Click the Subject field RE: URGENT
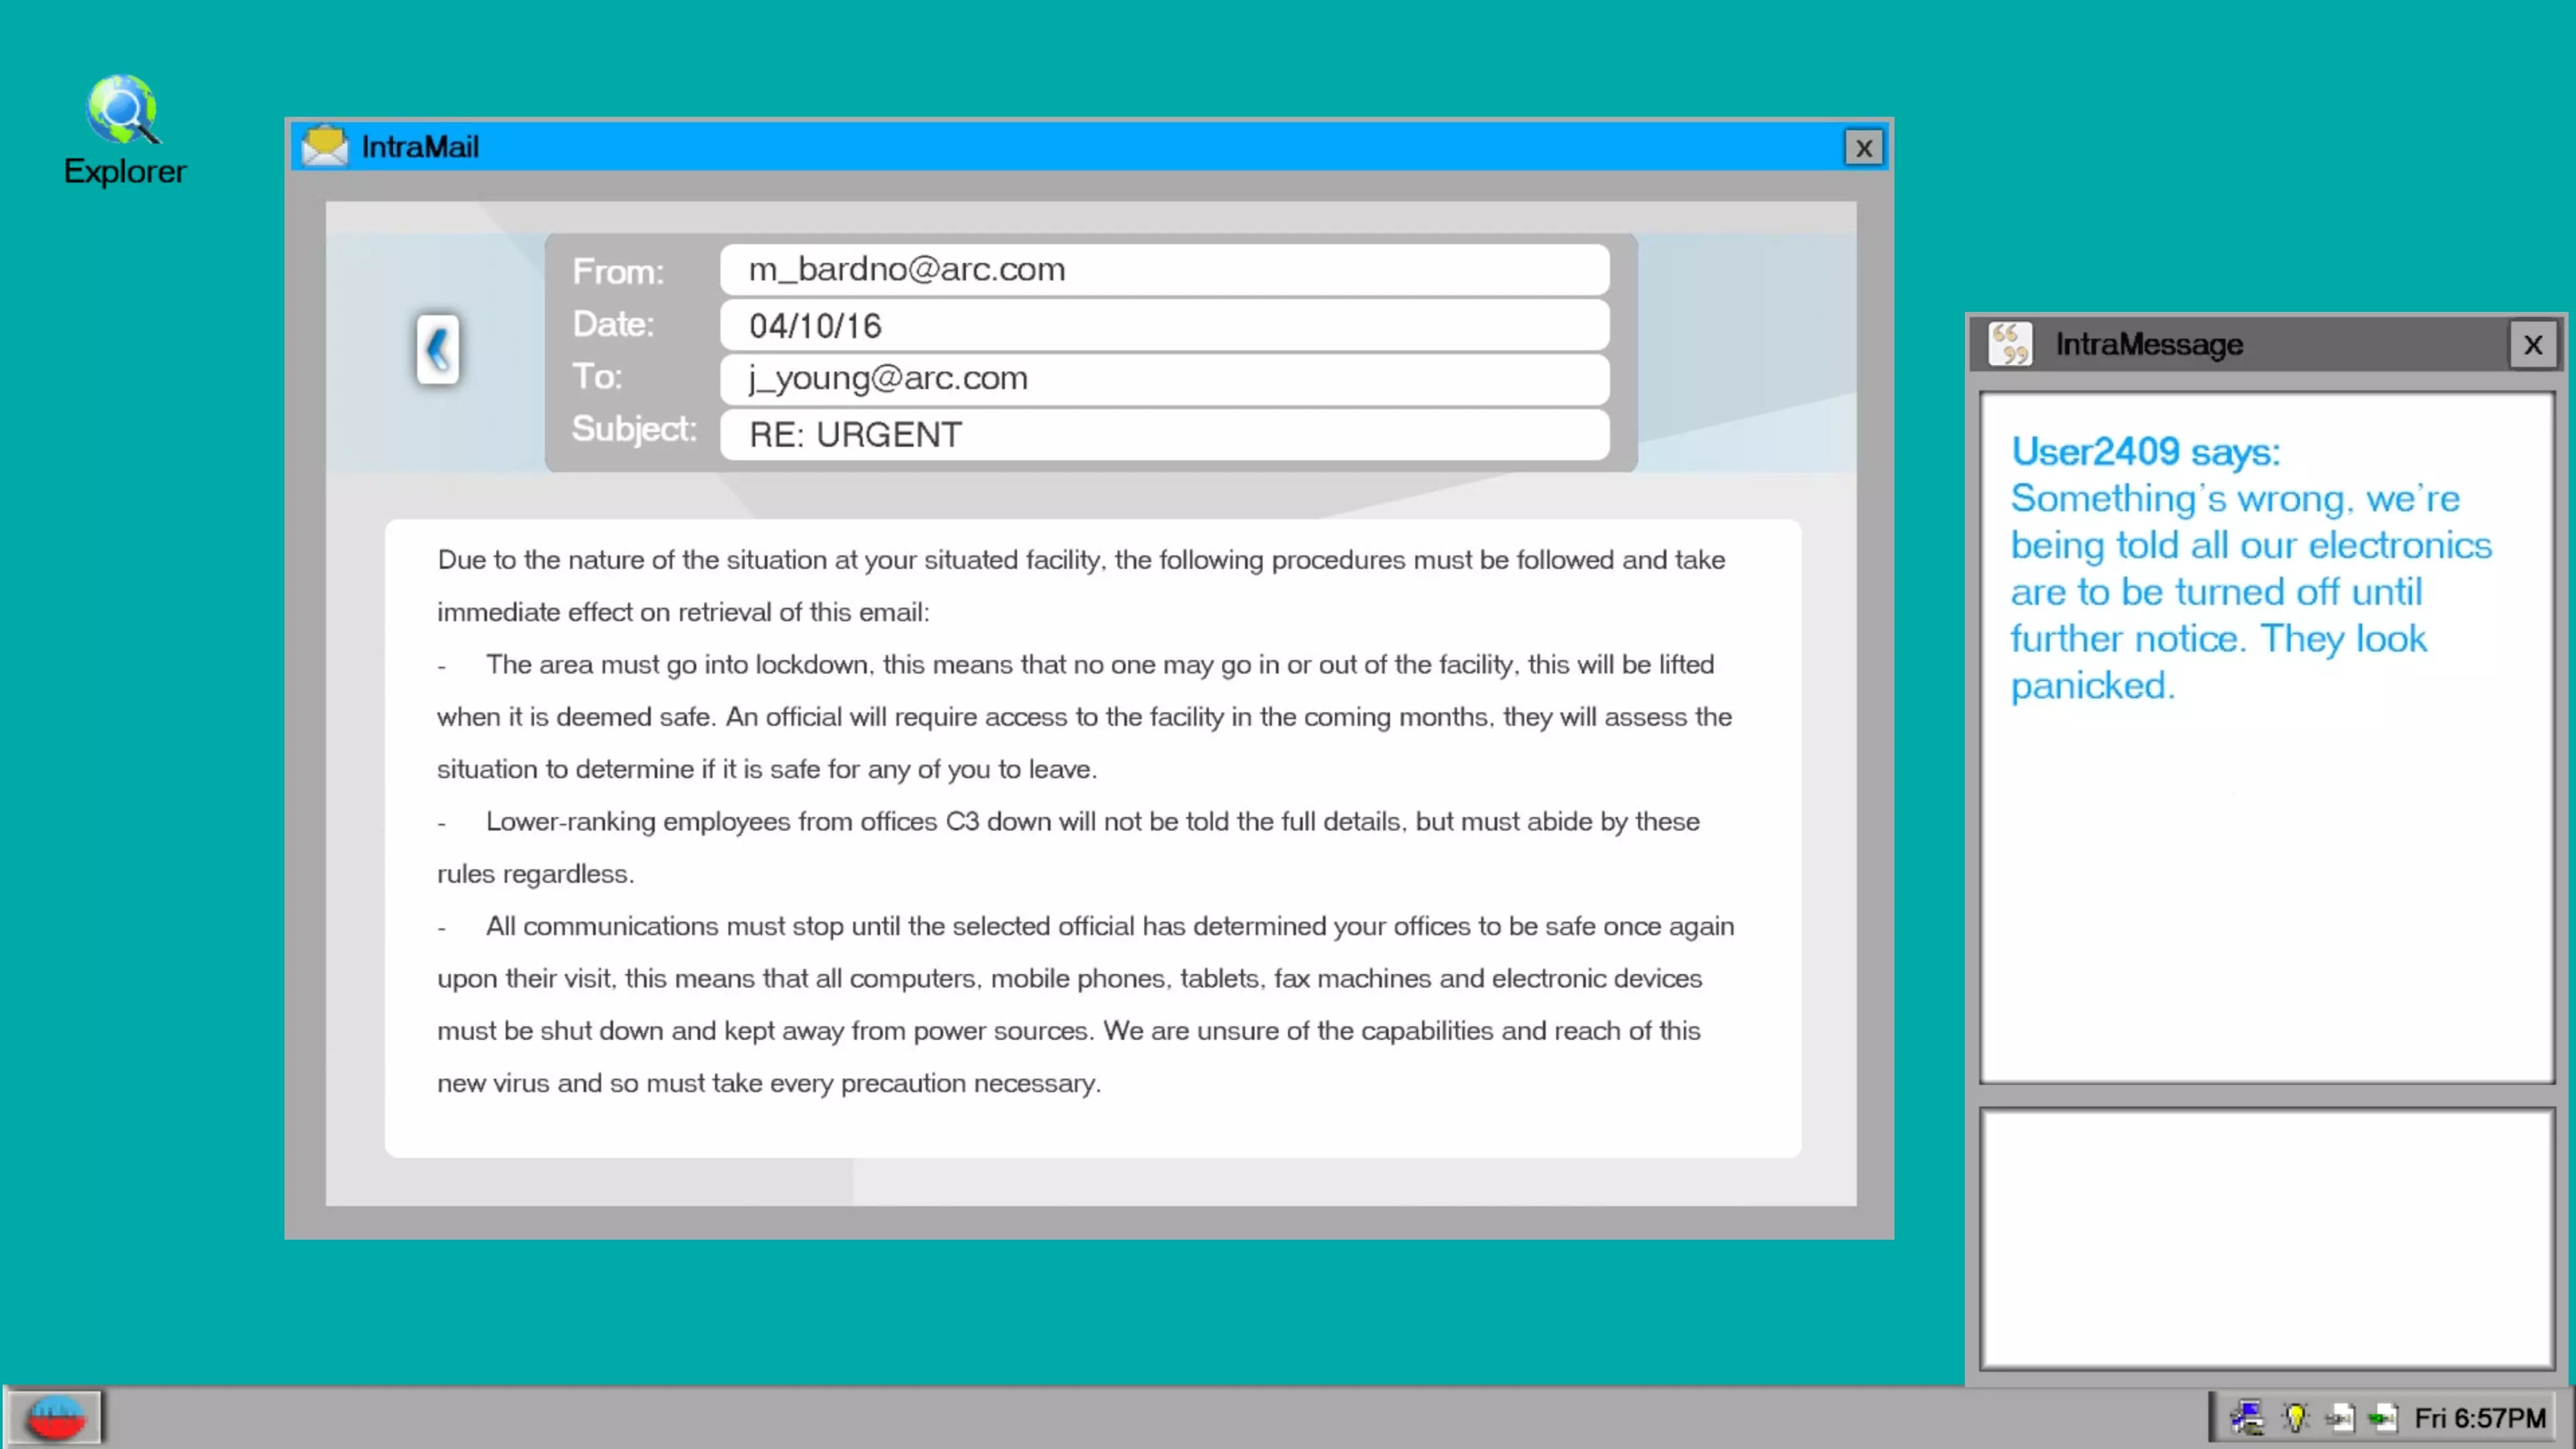2576x1449 pixels. (1164, 434)
